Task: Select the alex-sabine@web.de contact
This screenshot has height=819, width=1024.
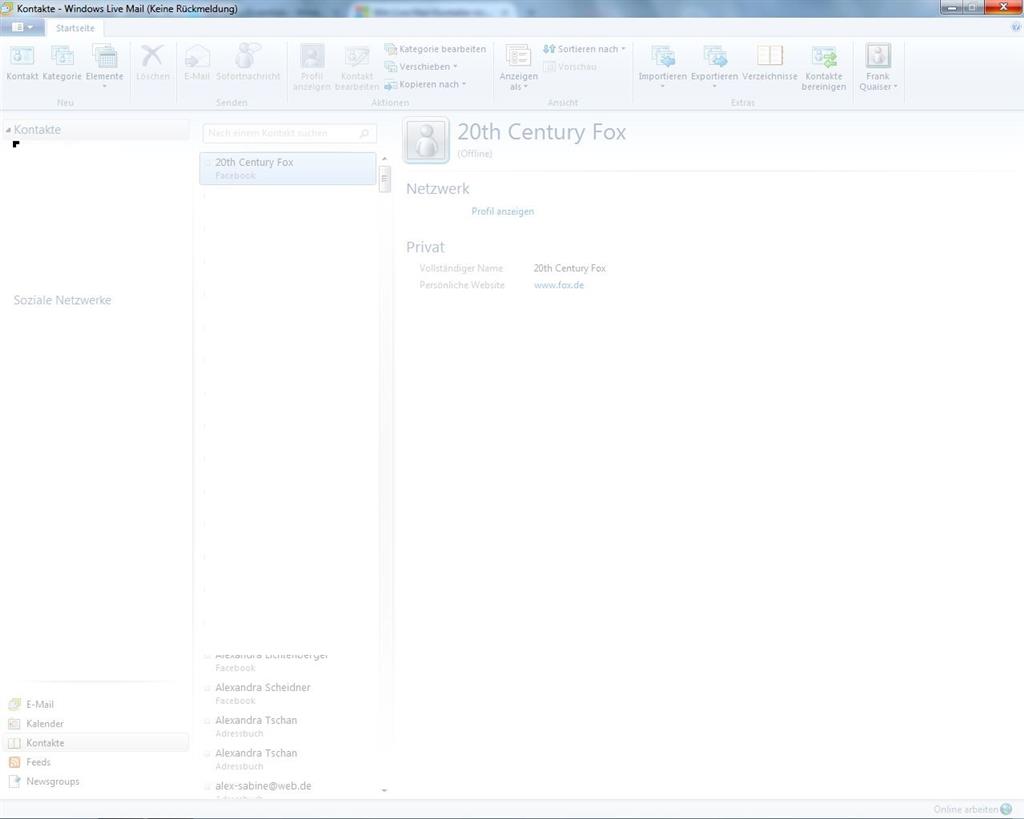Action: pos(288,788)
